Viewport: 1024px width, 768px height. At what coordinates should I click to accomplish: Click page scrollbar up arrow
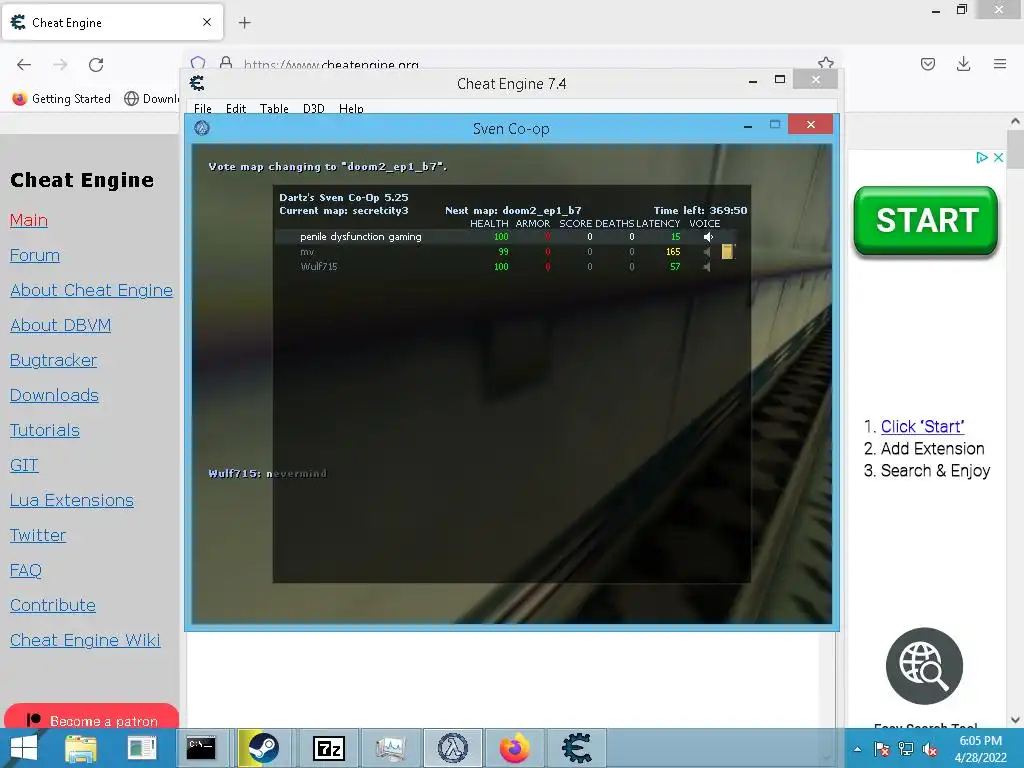click(x=1015, y=121)
